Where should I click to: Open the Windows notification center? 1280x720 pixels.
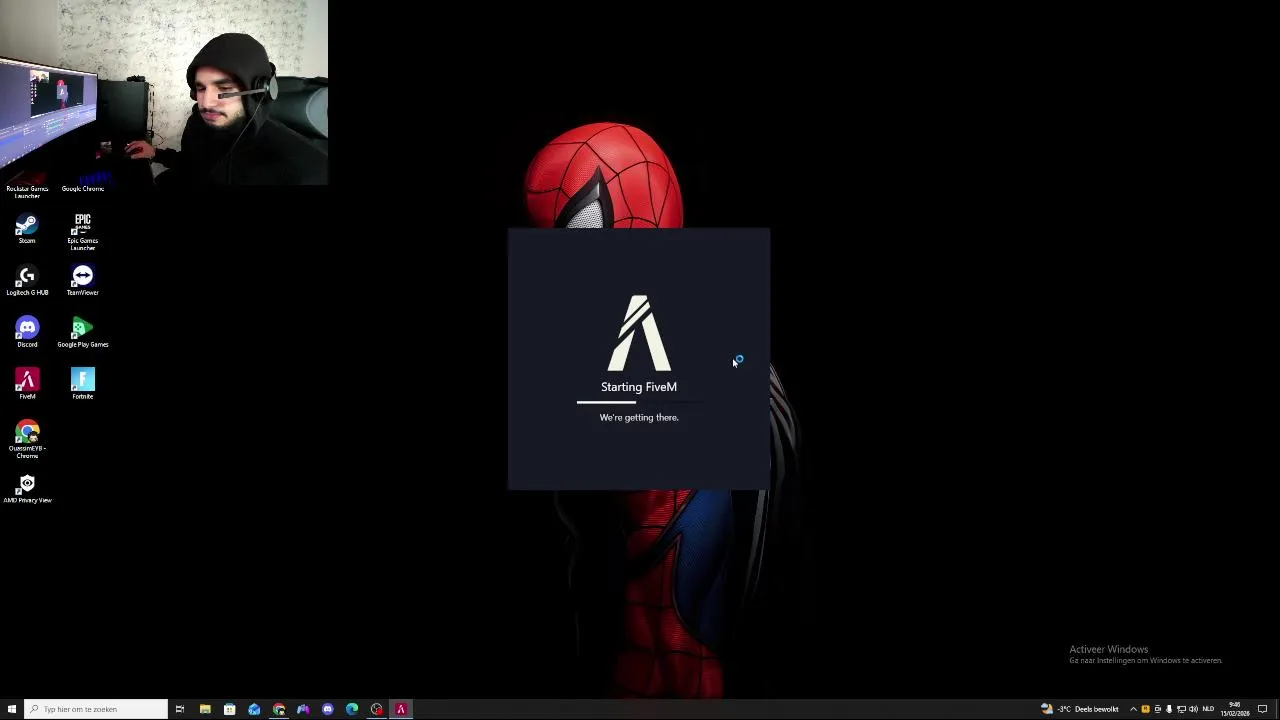click(1263, 709)
